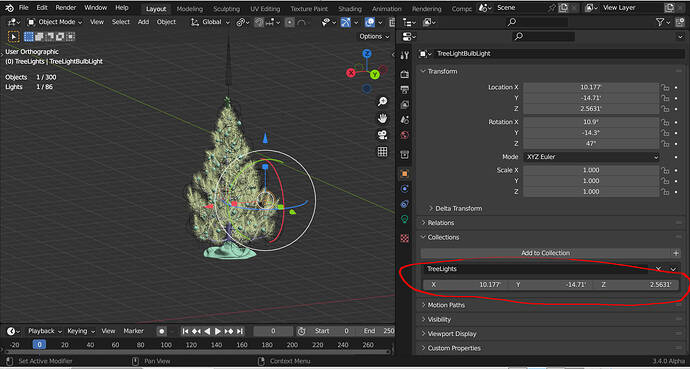Toggle the lock for Scale Z
The image size is (690, 369).
point(665,192)
